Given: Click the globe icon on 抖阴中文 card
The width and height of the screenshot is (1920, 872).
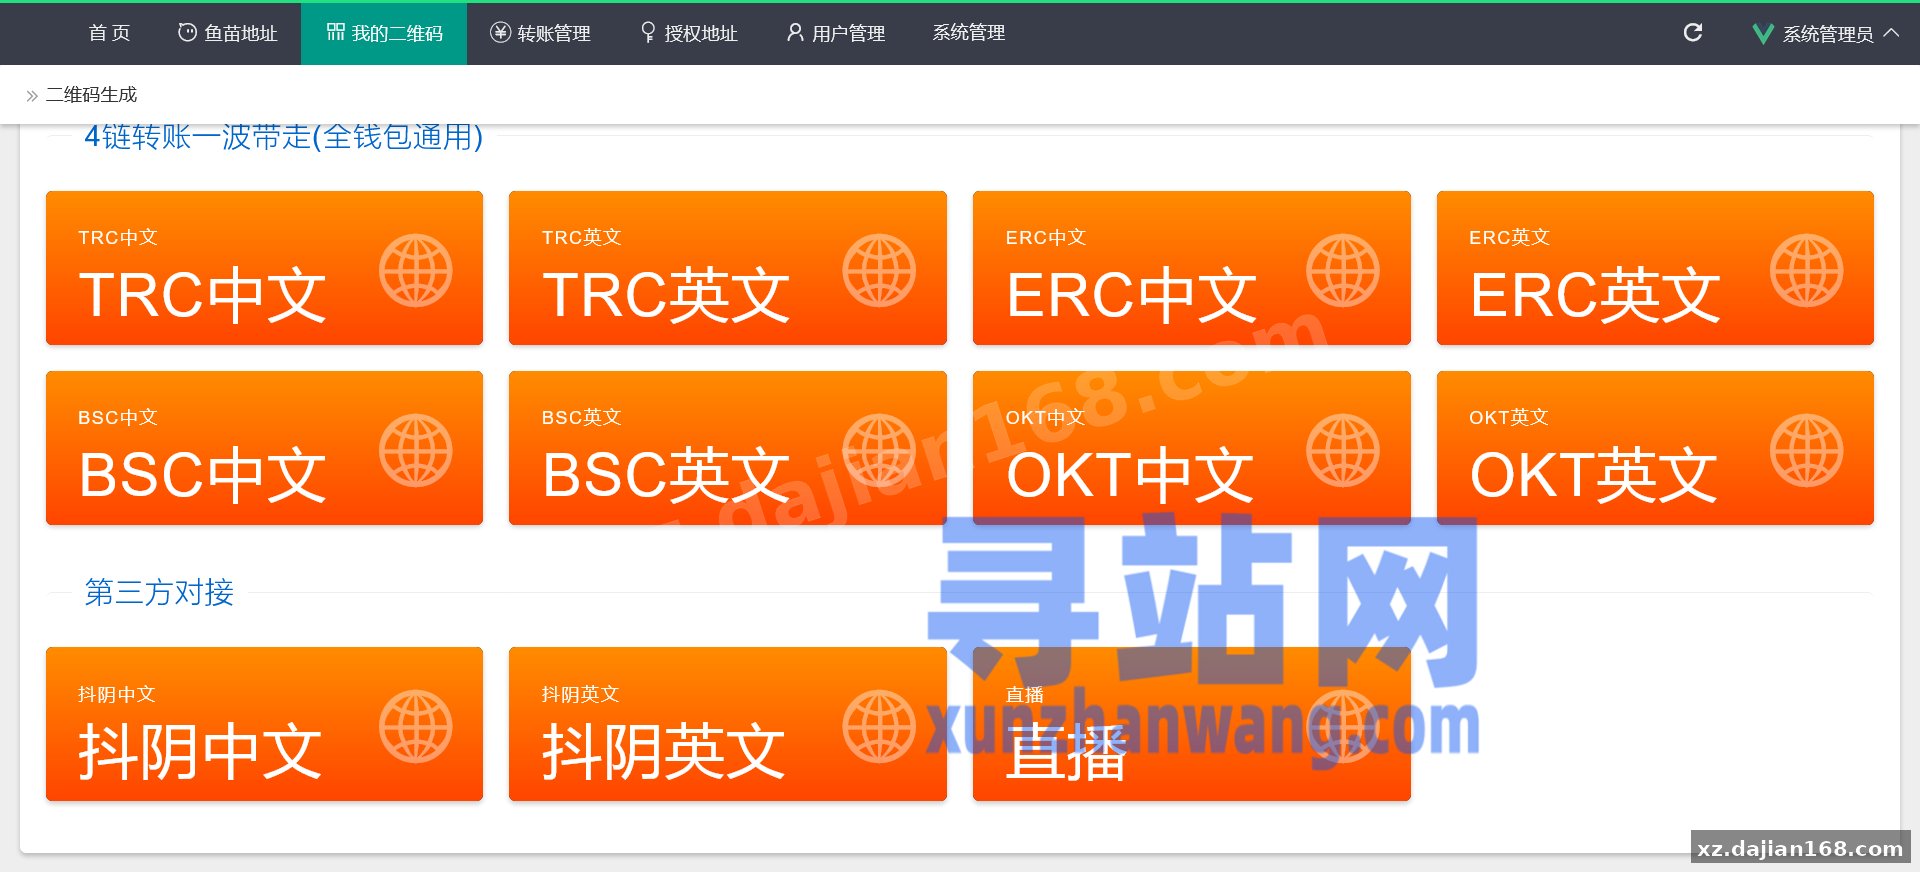Looking at the screenshot, I should click(x=416, y=727).
